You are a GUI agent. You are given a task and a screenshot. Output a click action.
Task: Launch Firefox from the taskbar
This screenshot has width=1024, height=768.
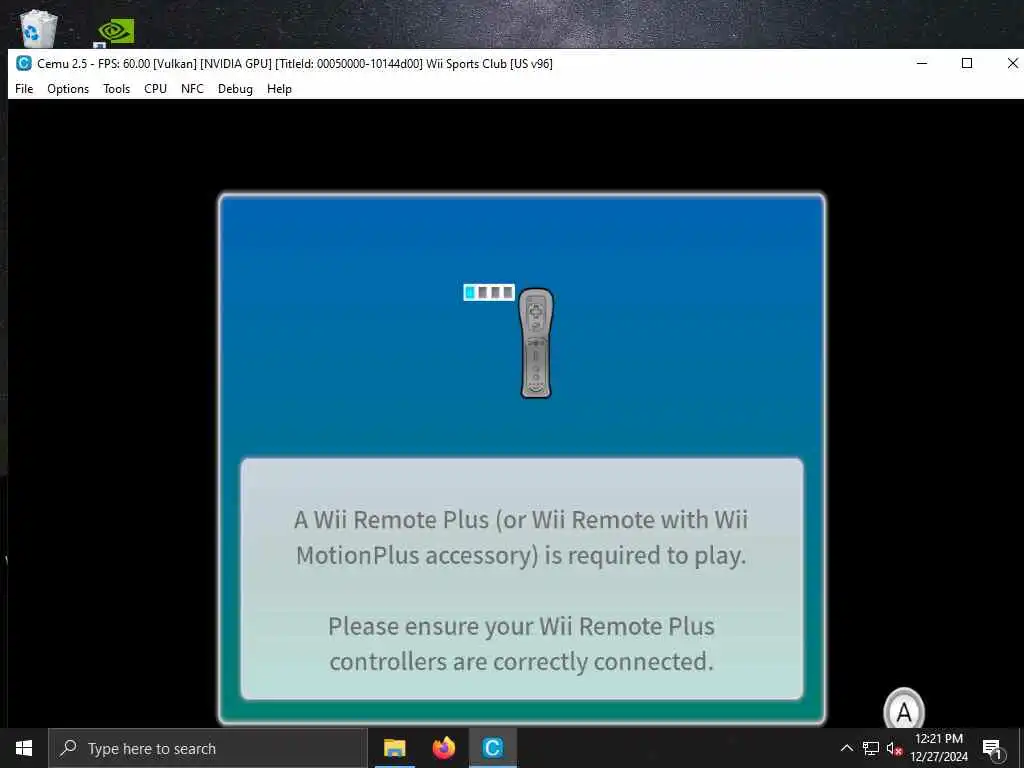443,748
